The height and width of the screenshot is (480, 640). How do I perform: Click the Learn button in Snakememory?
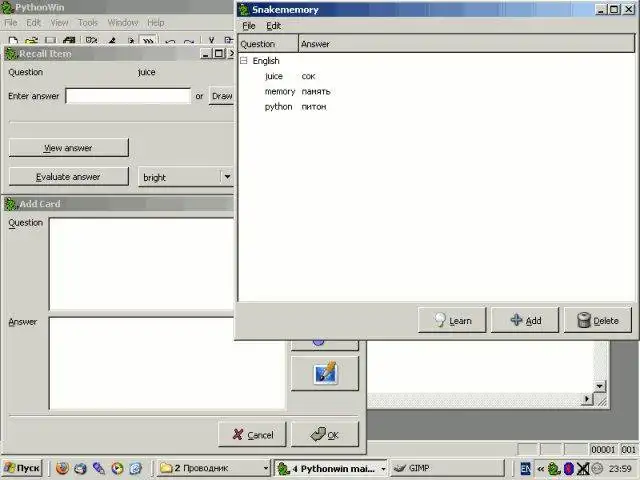452,321
